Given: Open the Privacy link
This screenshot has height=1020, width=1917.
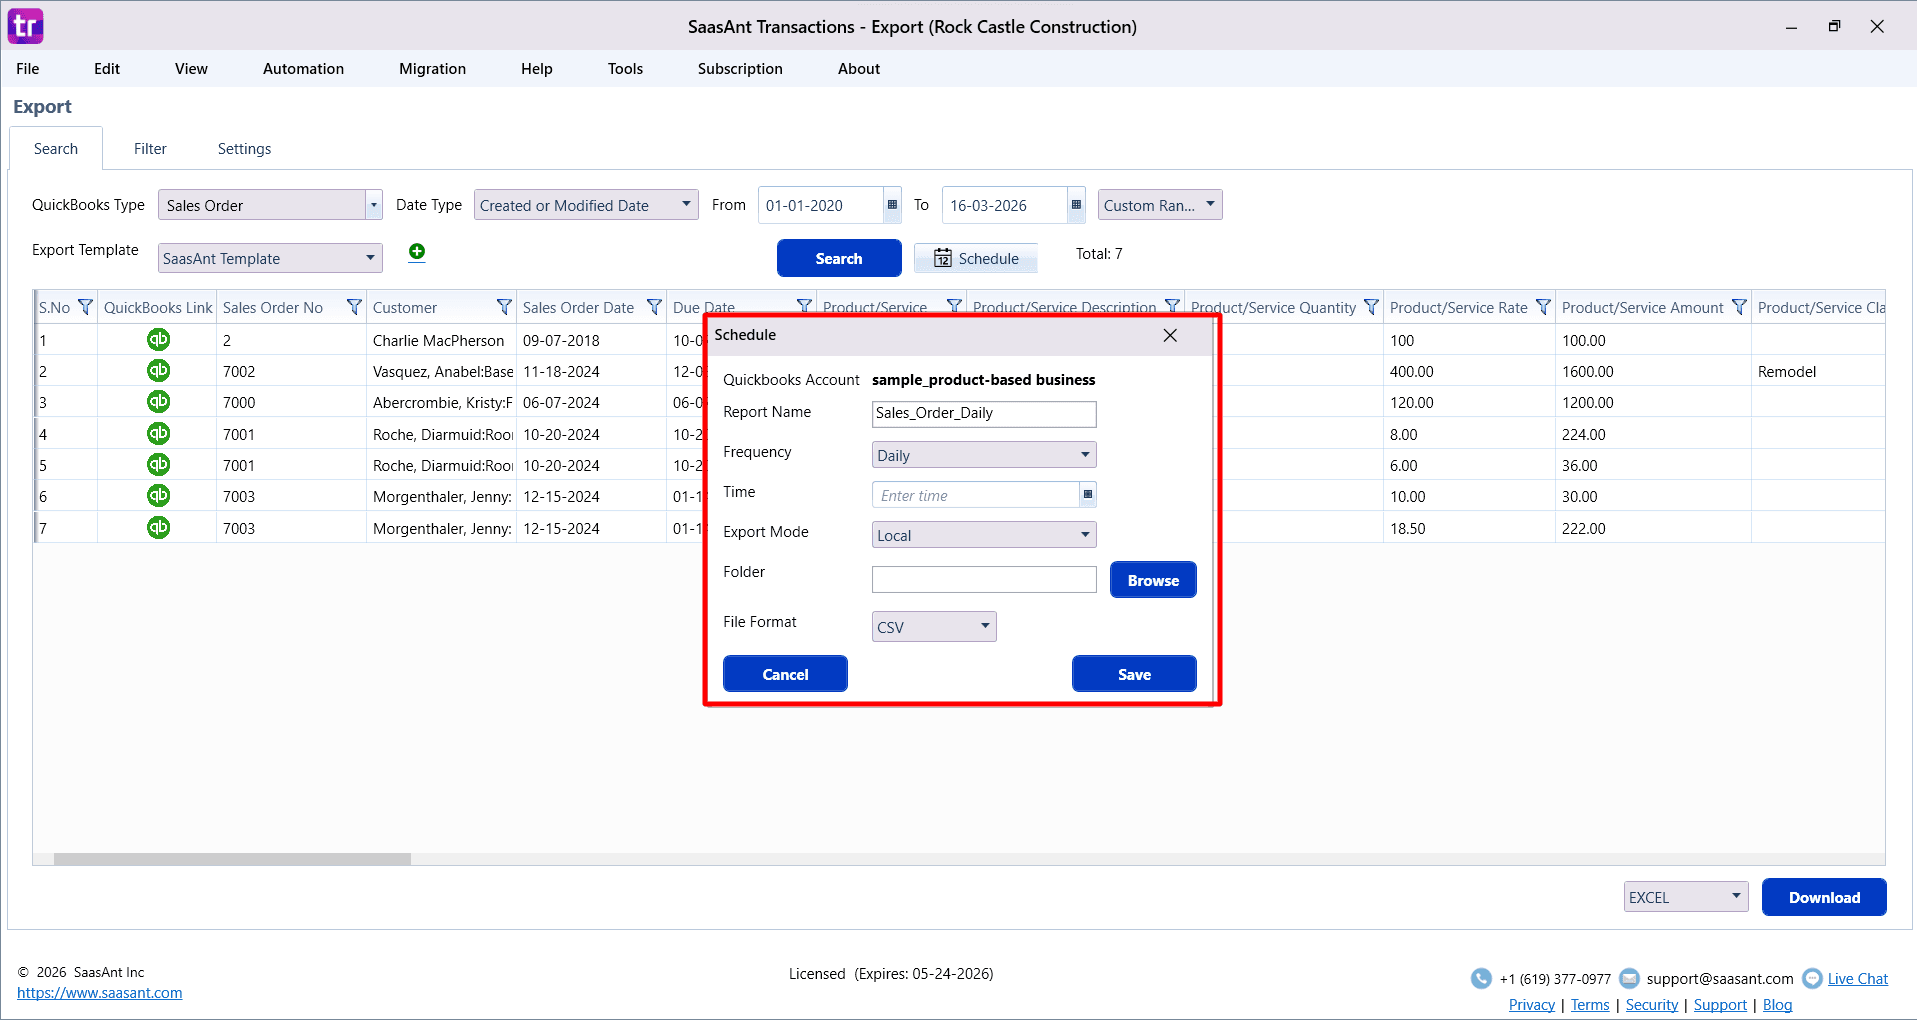Looking at the screenshot, I should point(1531,1005).
